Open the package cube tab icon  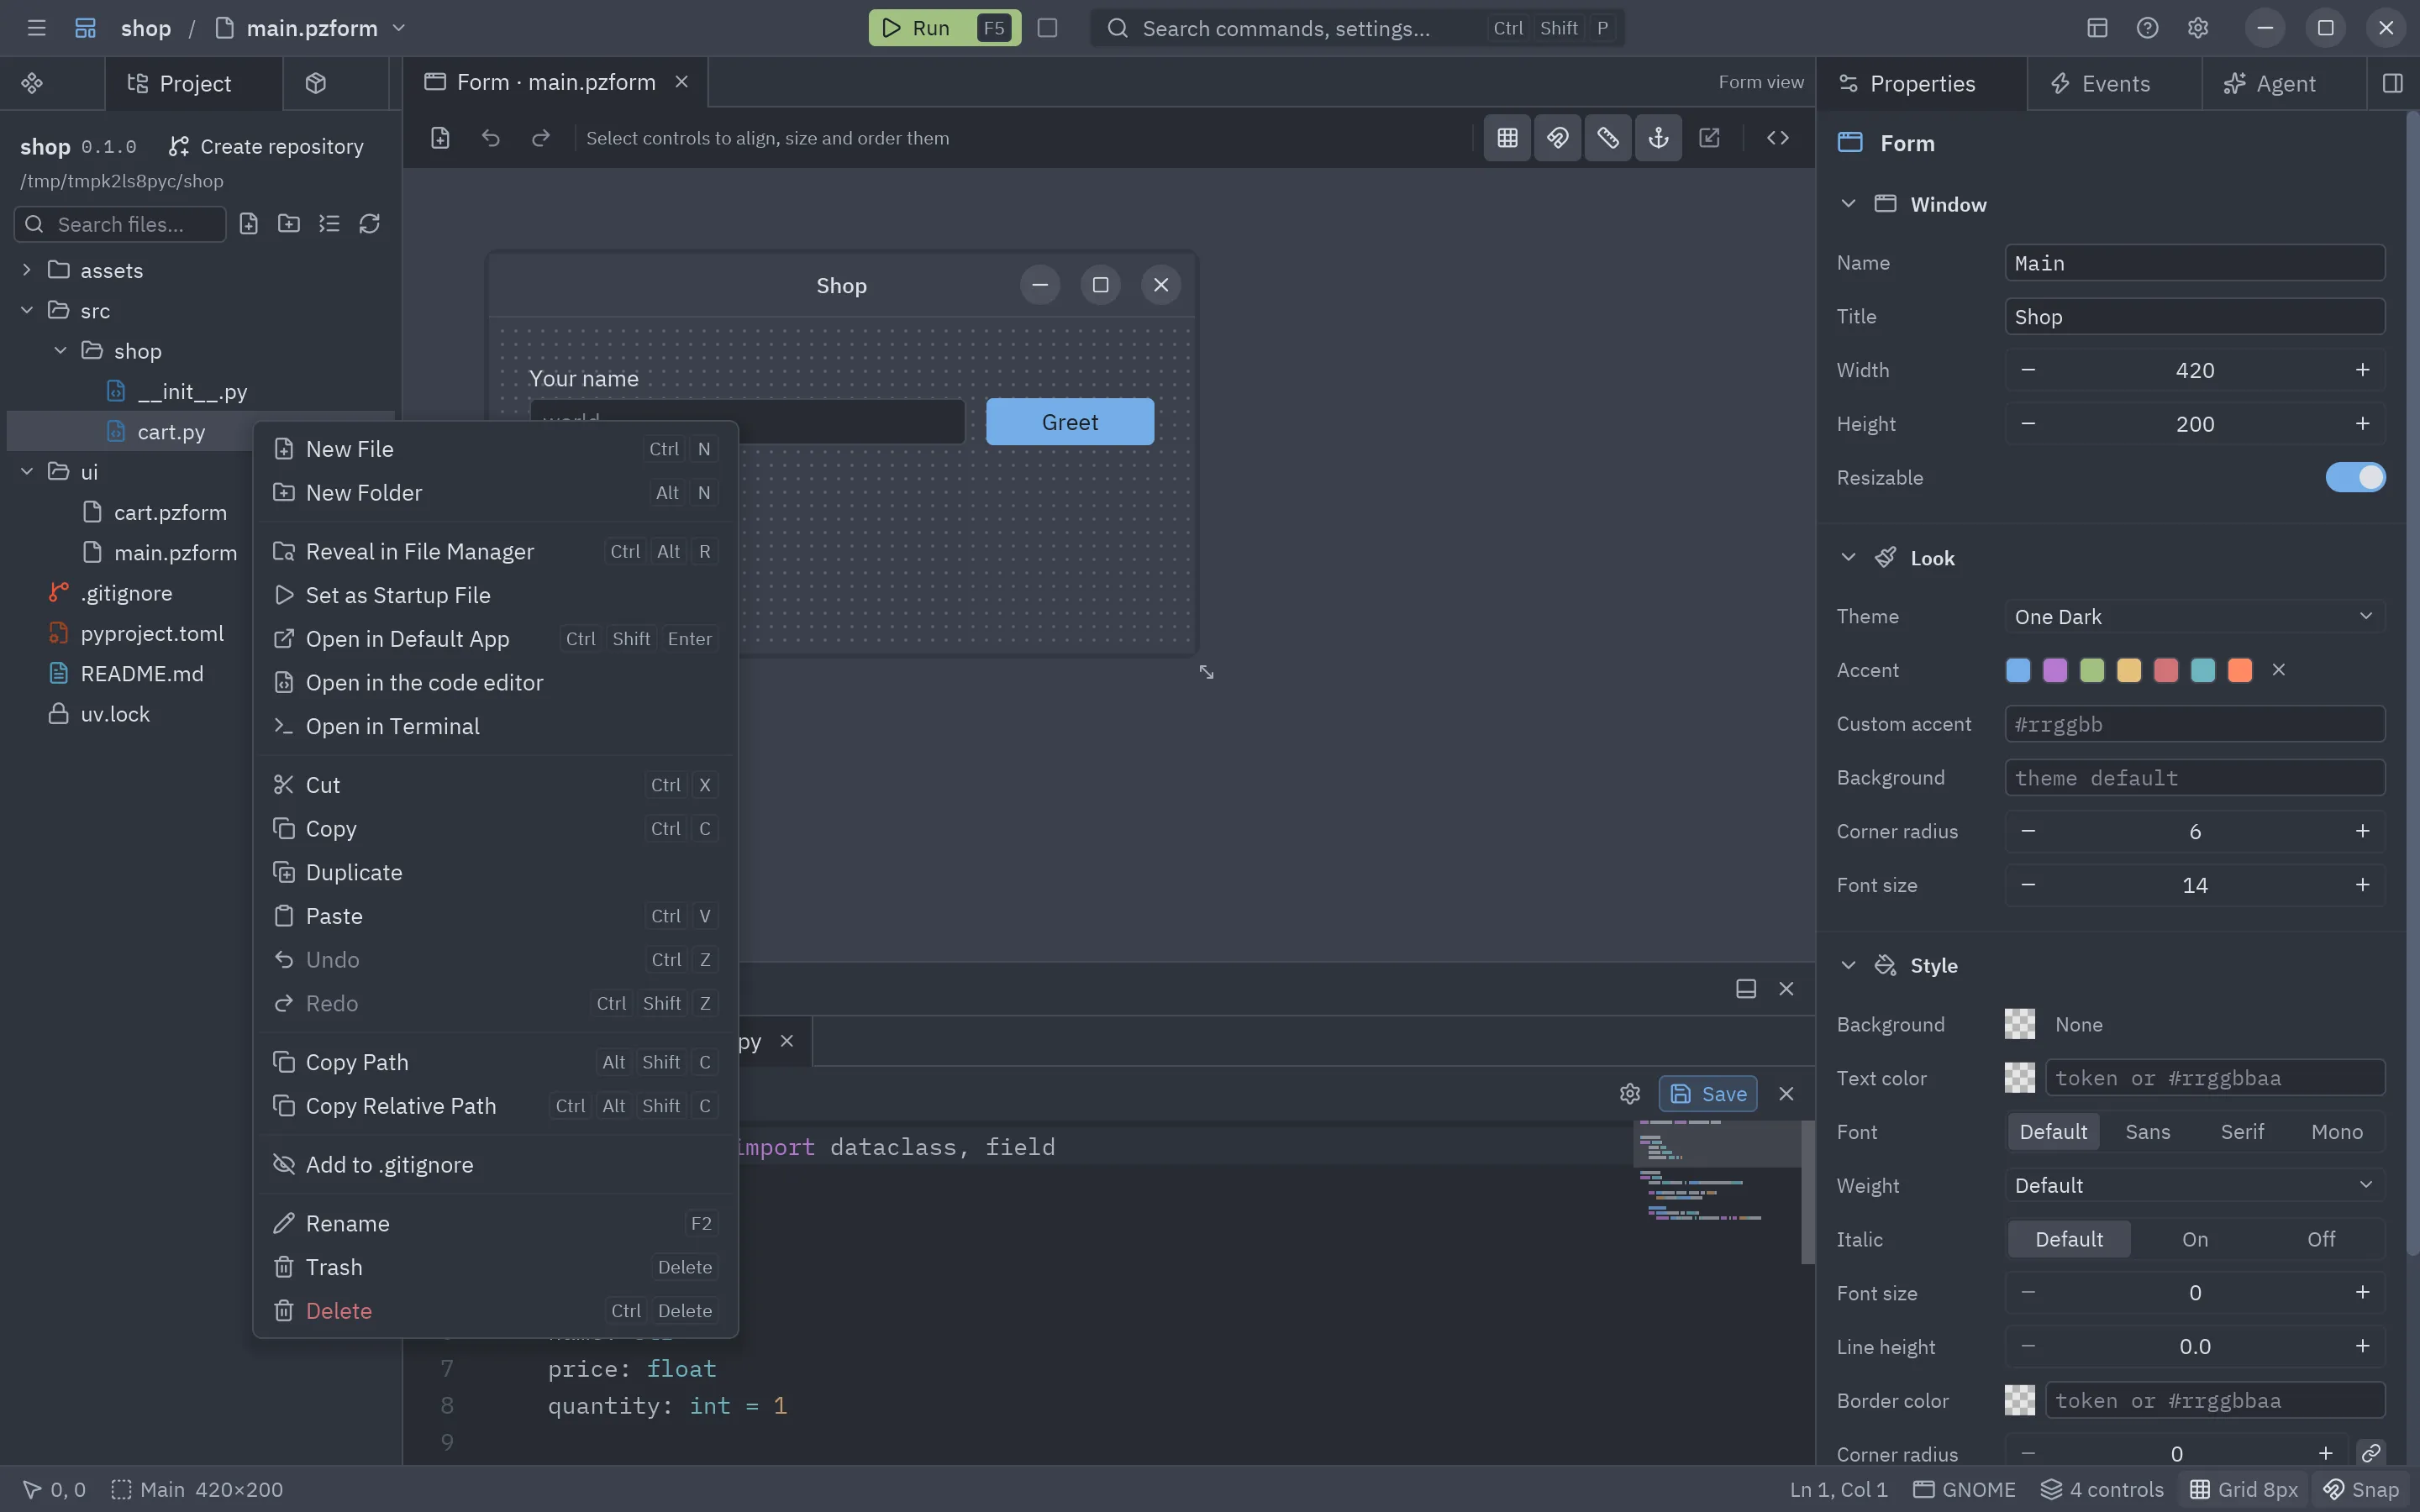[x=316, y=83]
